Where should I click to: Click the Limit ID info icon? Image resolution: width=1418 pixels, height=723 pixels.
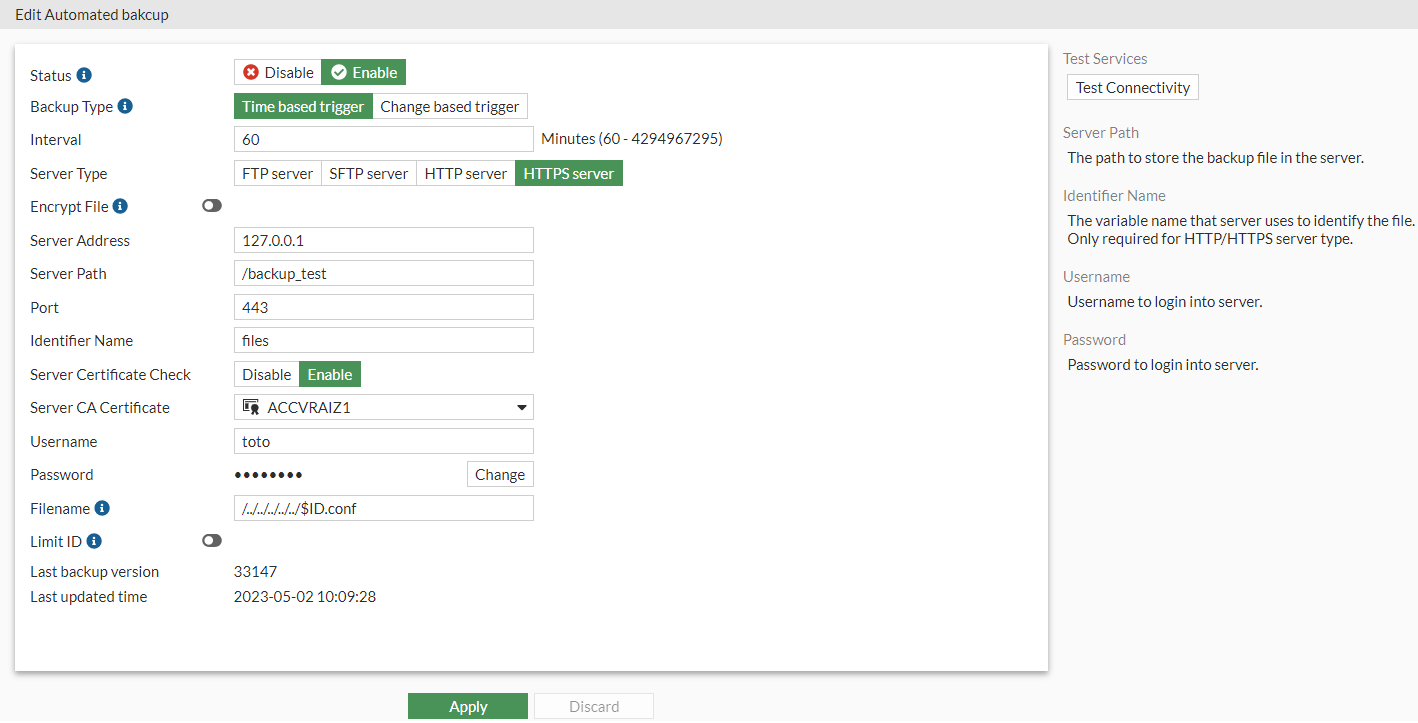(x=95, y=540)
